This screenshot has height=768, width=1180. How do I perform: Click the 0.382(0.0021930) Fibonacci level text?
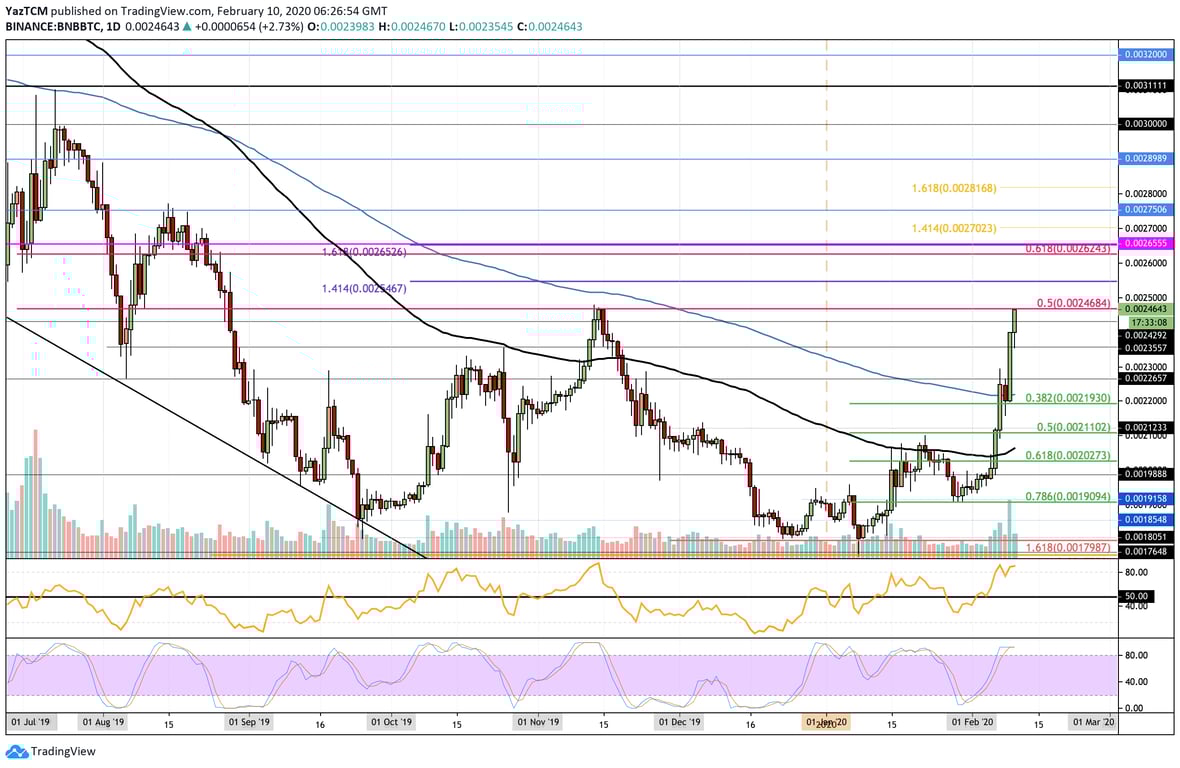1068,398
